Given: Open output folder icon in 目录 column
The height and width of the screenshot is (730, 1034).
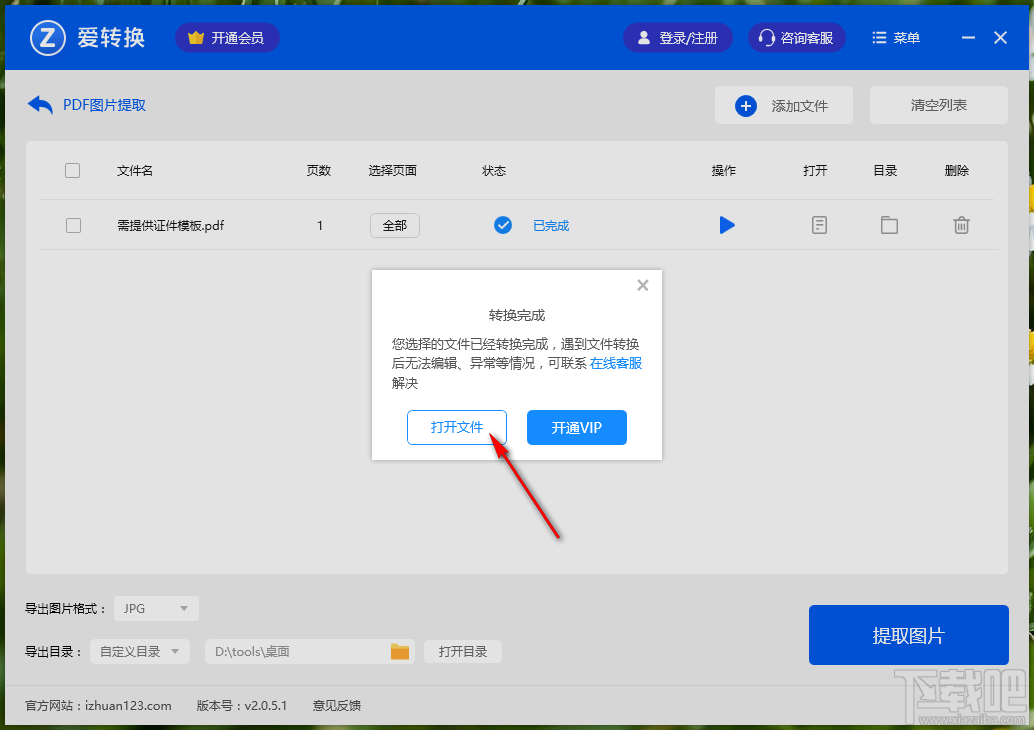Looking at the screenshot, I should (x=889, y=225).
